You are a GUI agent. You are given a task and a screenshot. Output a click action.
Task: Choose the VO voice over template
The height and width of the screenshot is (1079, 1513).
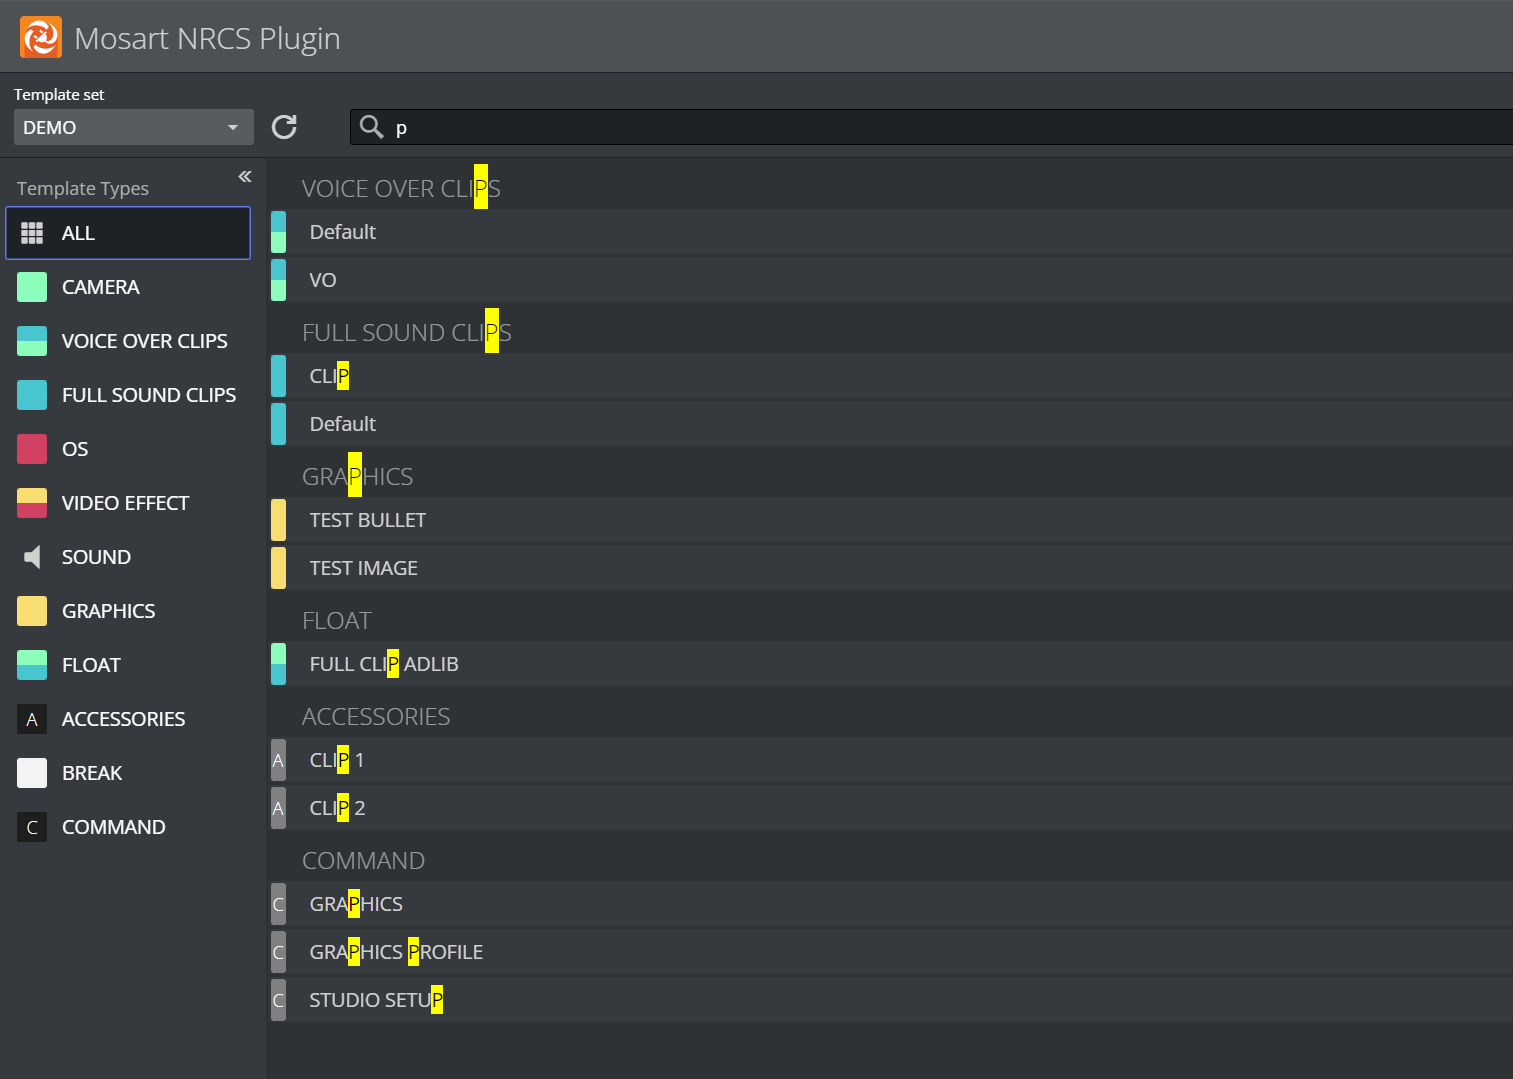point(323,280)
